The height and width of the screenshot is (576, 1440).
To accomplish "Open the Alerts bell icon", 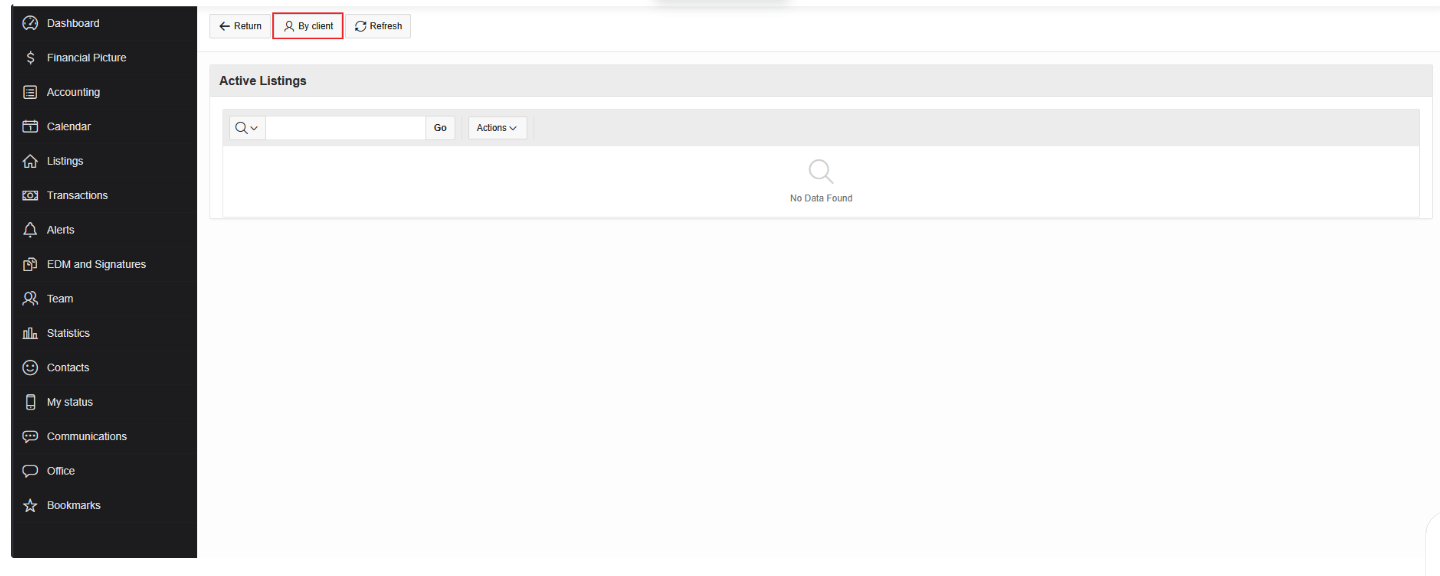I will [30, 230].
